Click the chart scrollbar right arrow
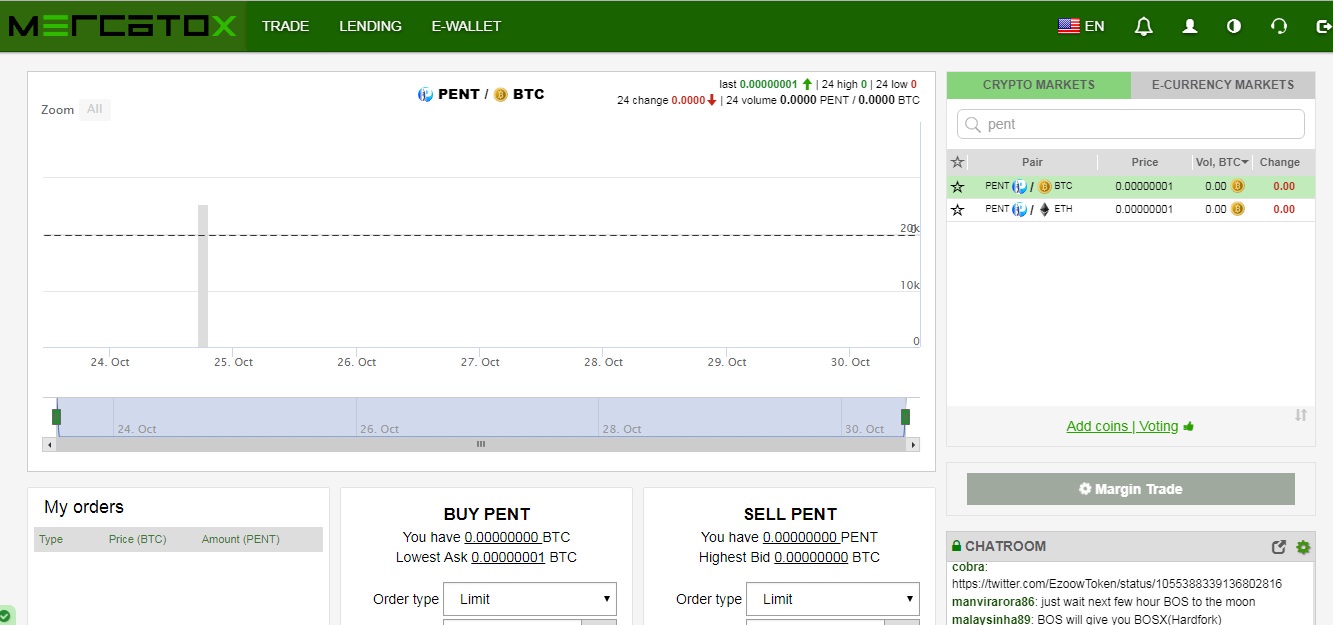Screen dimensions: 1333x625 tap(913, 444)
